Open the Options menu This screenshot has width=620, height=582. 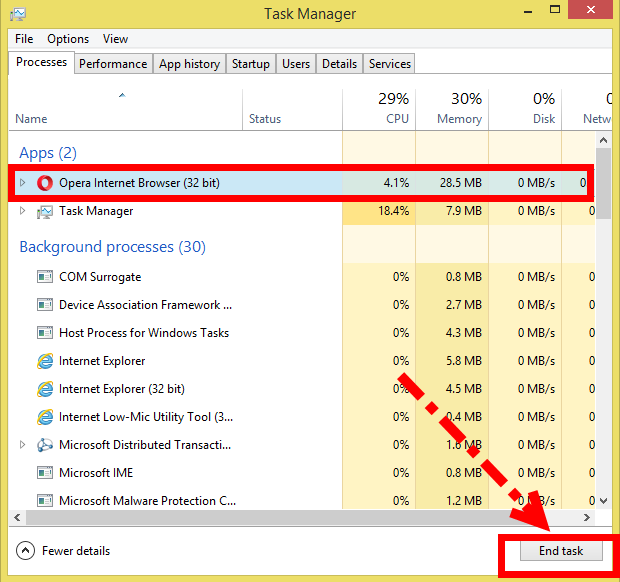(68, 39)
